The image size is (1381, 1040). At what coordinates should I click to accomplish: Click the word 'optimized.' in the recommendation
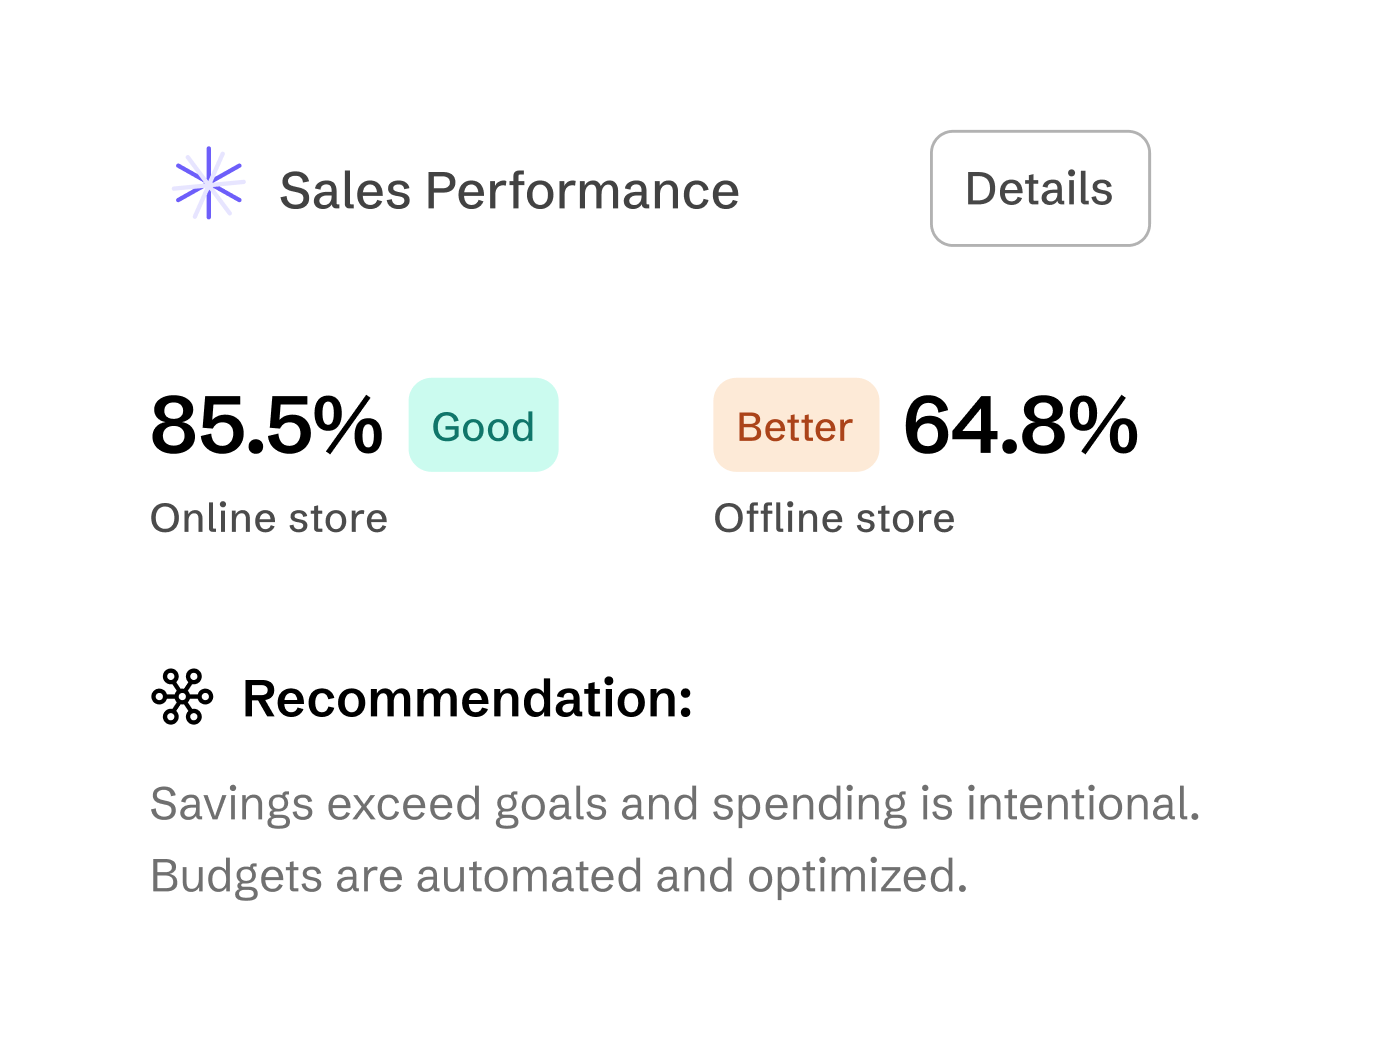point(857,877)
